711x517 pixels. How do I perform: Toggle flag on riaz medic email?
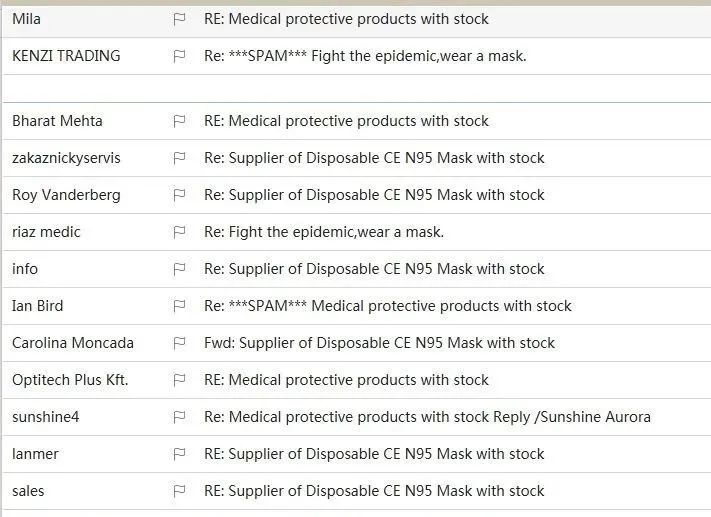click(179, 232)
